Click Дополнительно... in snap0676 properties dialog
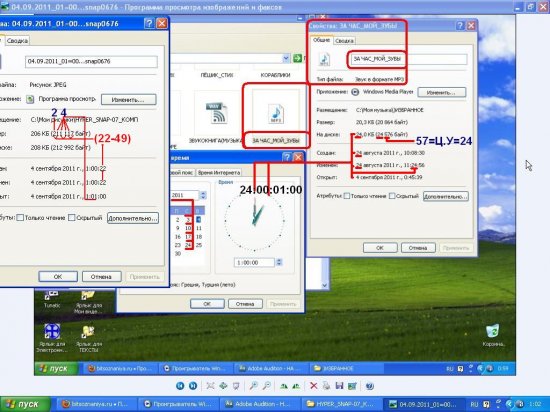 point(133,218)
